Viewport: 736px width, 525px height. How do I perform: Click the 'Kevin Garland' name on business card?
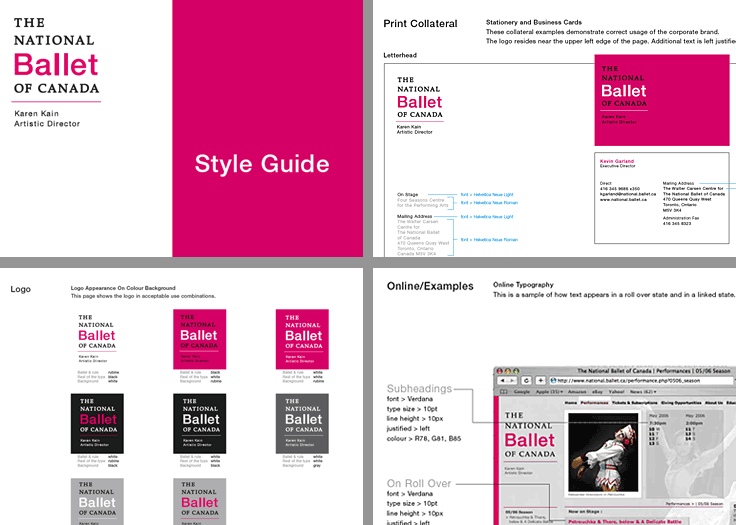[x=617, y=161]
